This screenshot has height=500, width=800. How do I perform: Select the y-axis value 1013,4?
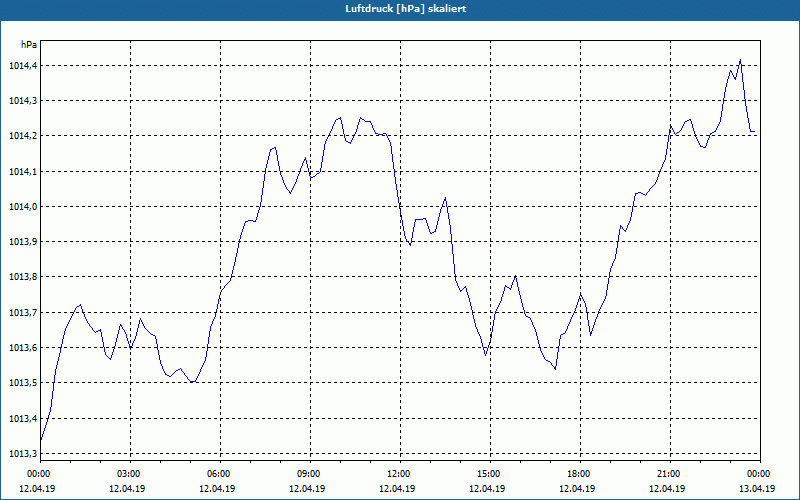pyautogui.click(x=23, y=418)
